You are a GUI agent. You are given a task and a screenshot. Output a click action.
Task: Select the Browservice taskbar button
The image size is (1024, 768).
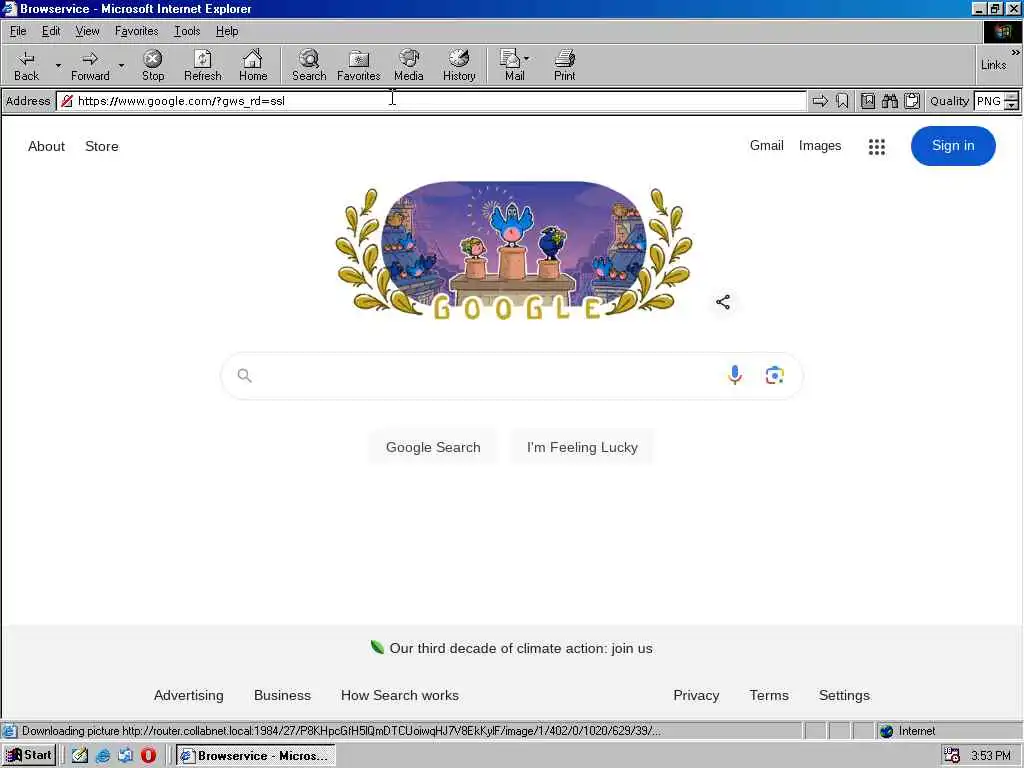pyautogui.click(x=256, y=756)
